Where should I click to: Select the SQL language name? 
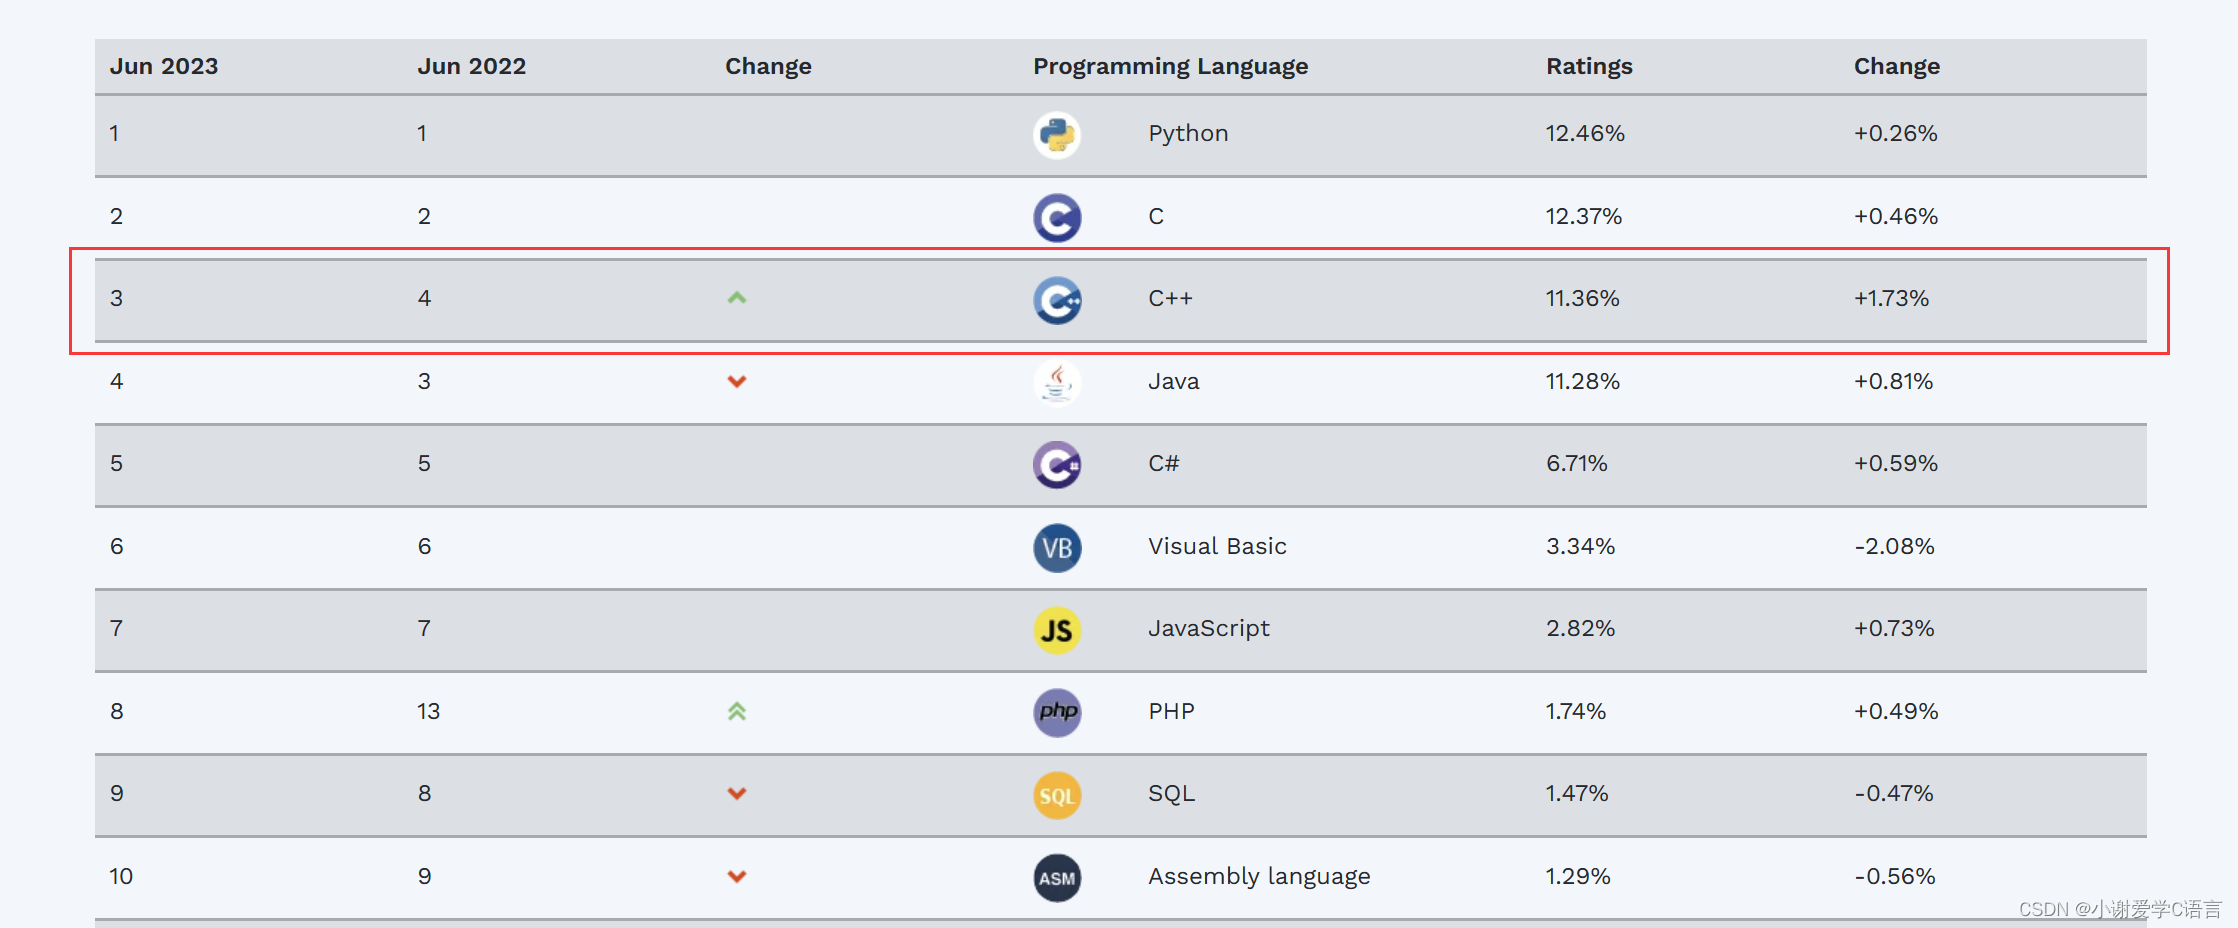coord(1171,794)
